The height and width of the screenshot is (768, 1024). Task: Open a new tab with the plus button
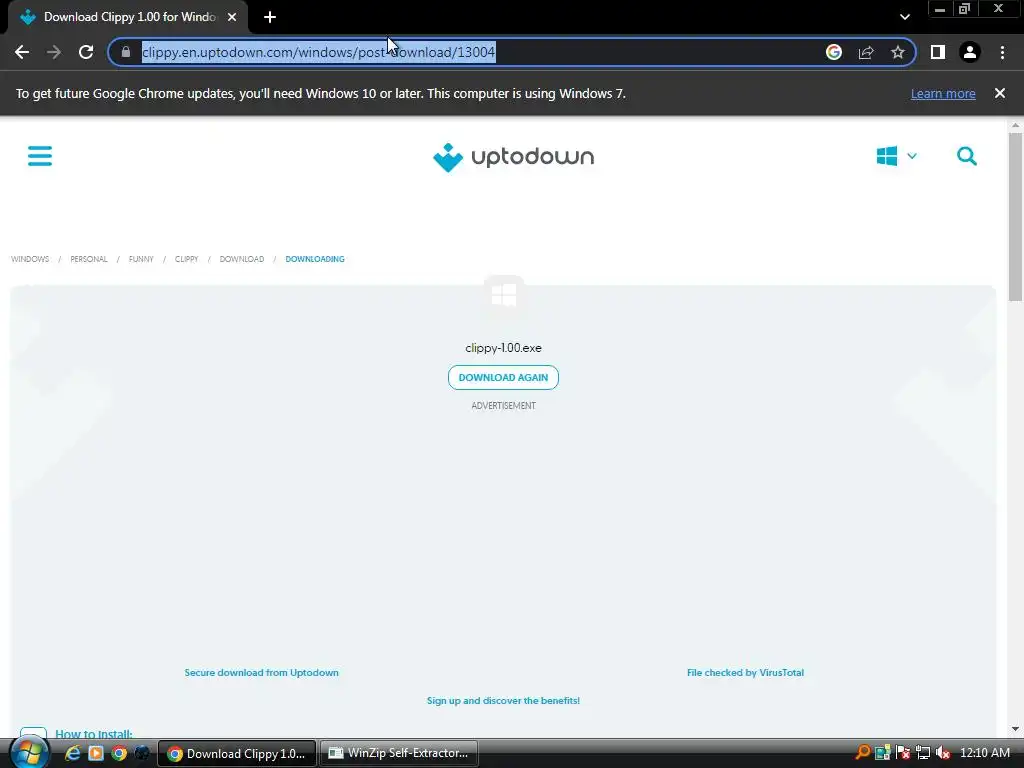(x=270, y=17)
